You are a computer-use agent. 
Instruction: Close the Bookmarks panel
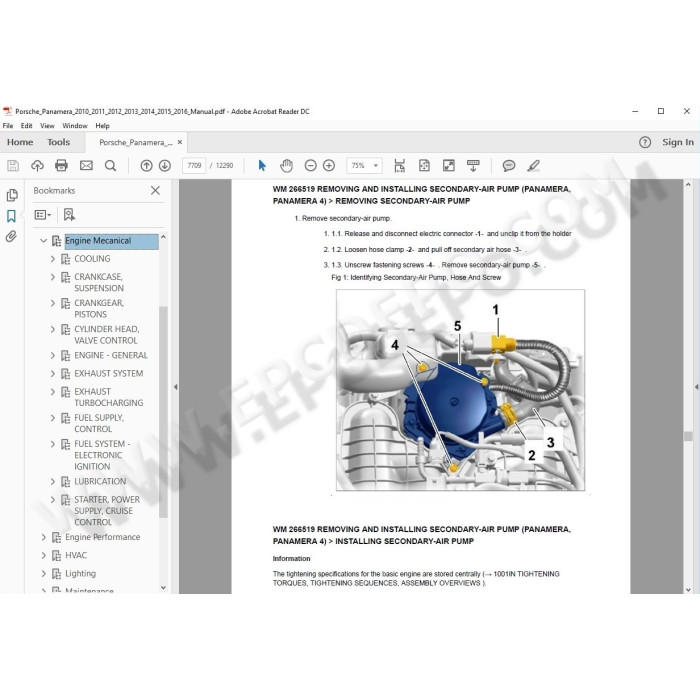[x=155, y=191]
